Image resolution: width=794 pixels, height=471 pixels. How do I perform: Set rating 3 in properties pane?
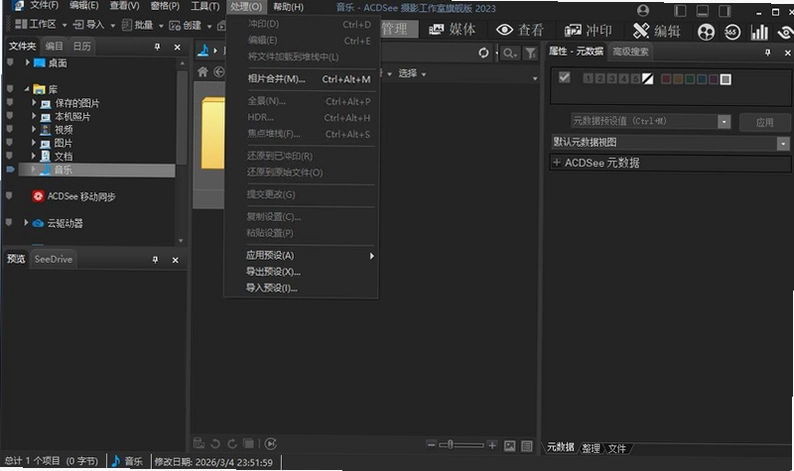click(x=612, y=78)
